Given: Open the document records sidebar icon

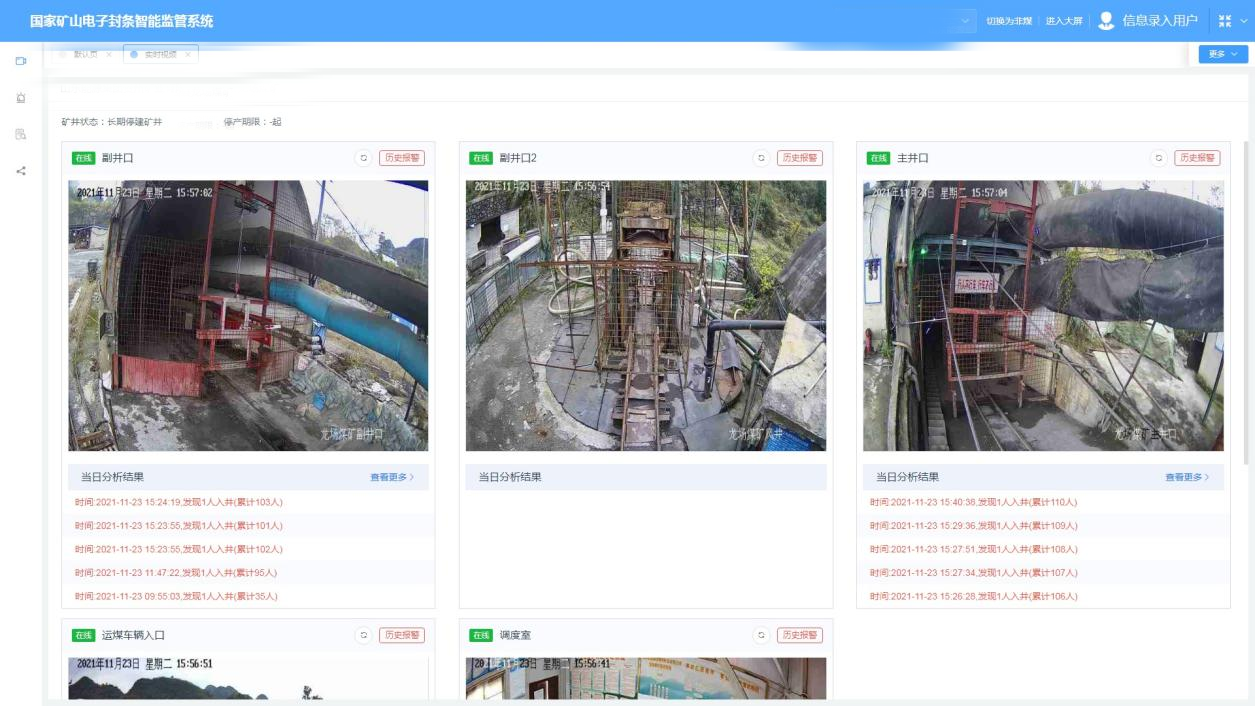Looking at the screenshot, I should 20,134.
